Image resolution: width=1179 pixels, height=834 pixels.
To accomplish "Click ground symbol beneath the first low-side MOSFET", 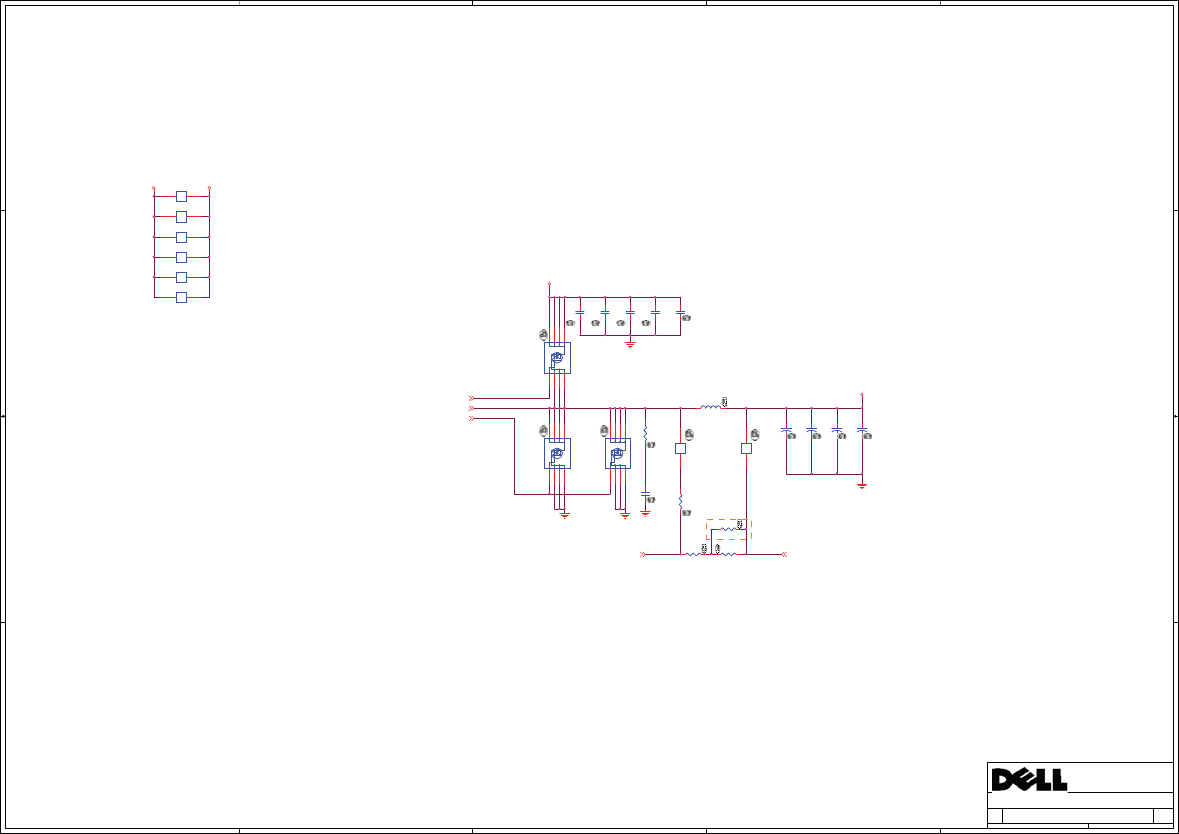I will pos(565,515).
